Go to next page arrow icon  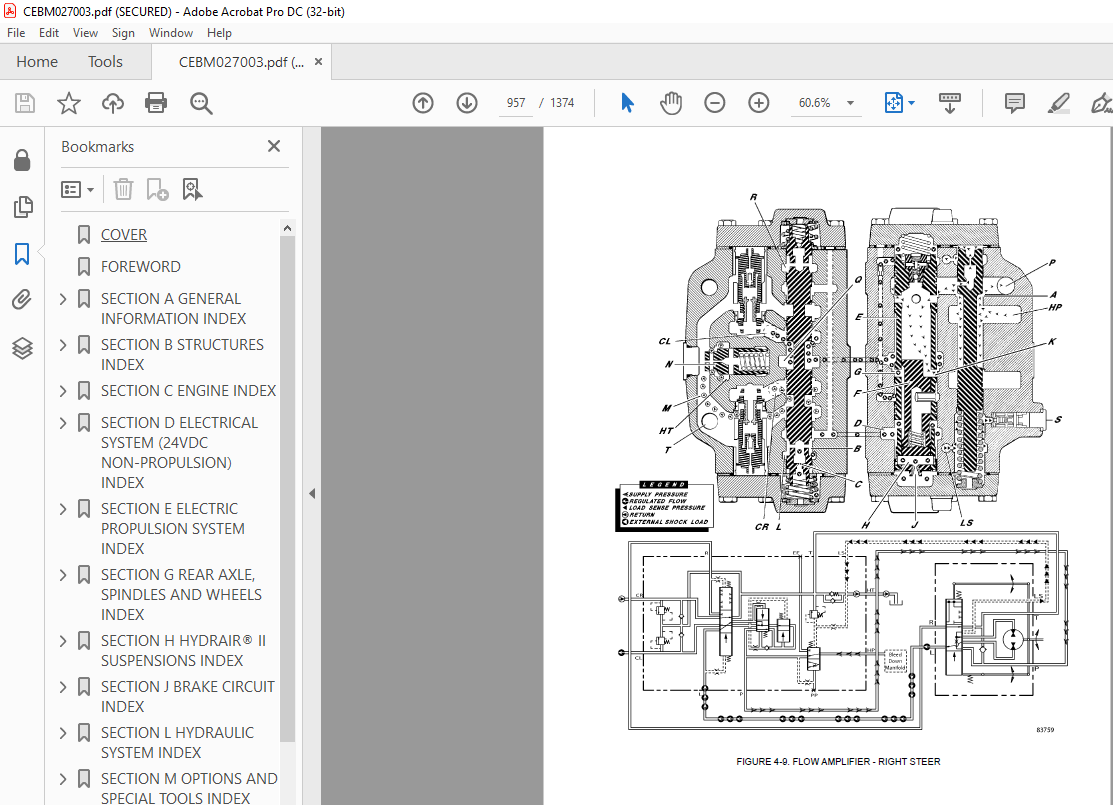467,103
